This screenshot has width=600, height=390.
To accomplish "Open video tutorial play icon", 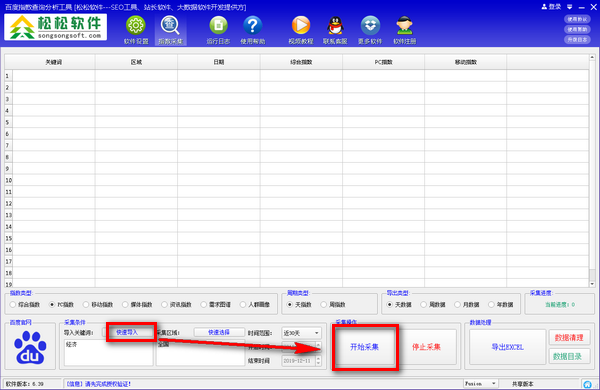I will tap(301, 26).
